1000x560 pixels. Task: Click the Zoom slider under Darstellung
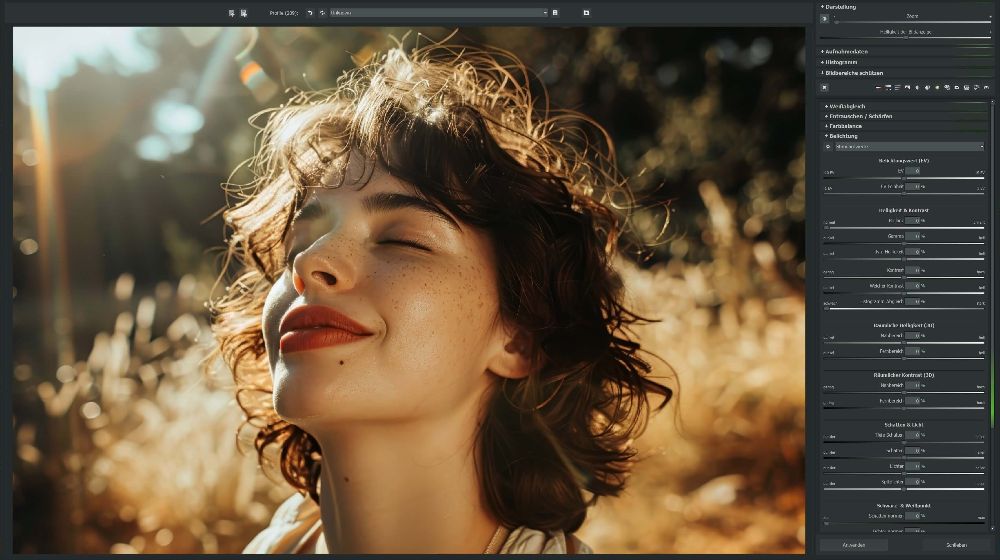coord(910,21)
